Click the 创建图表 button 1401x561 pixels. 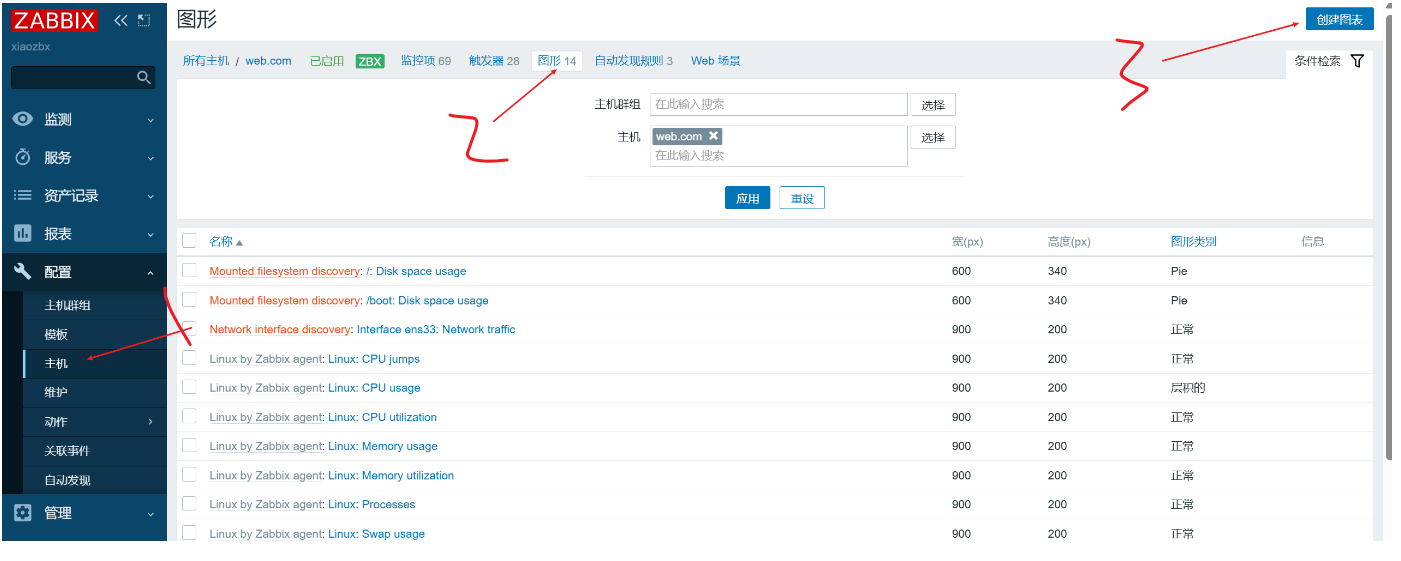pyautogui.click(x=1339, y=19)
